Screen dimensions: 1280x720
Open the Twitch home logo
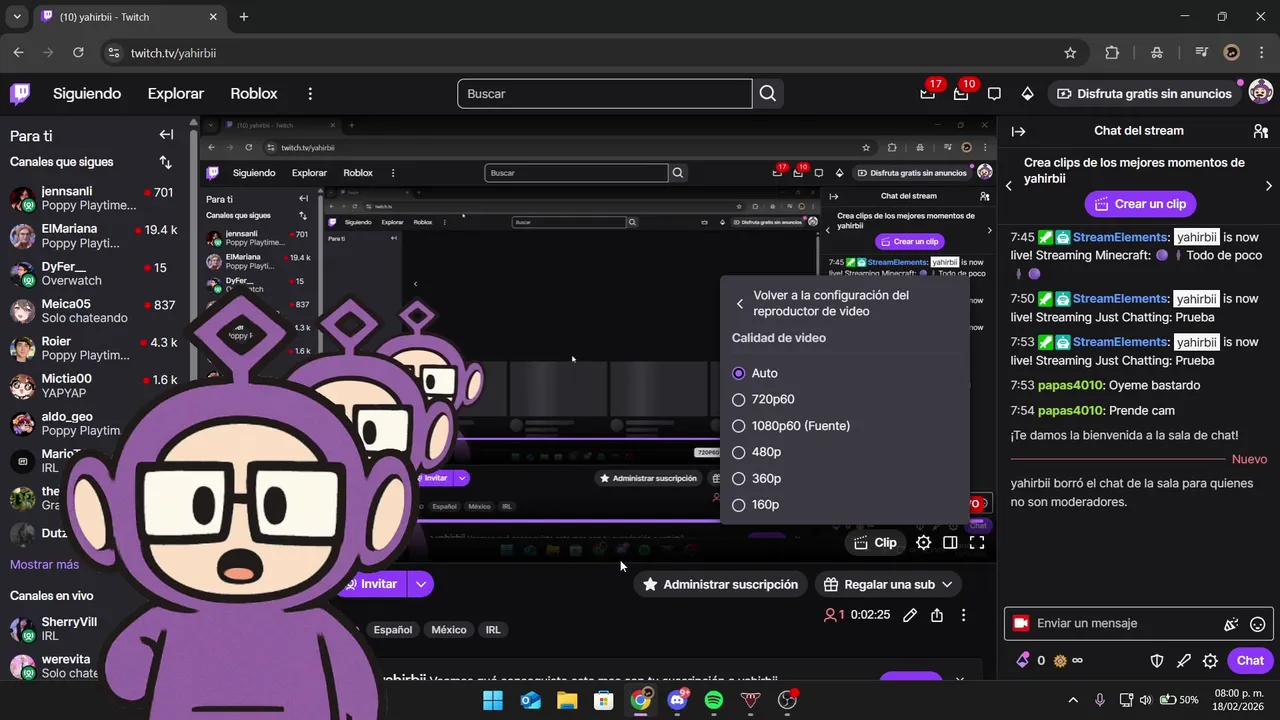click(20, 94)
